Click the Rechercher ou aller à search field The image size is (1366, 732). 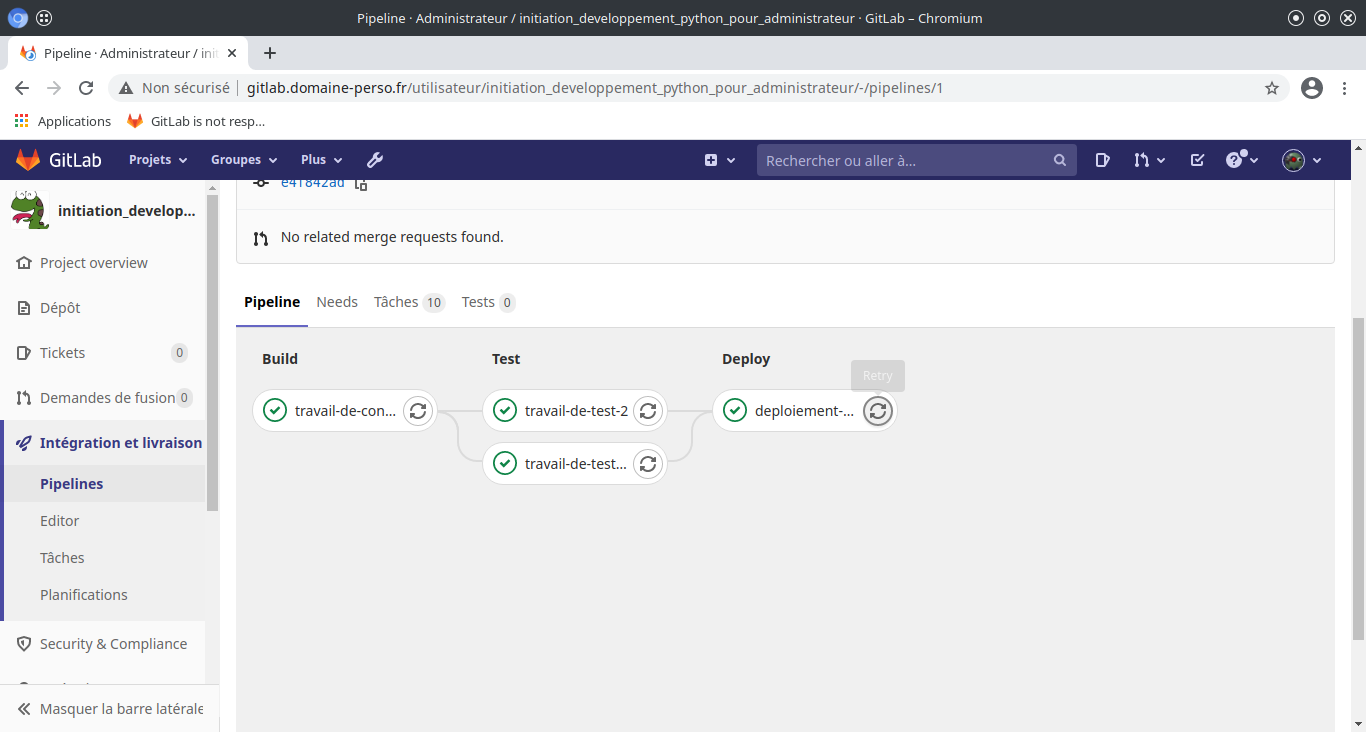[x=905, y=160]
